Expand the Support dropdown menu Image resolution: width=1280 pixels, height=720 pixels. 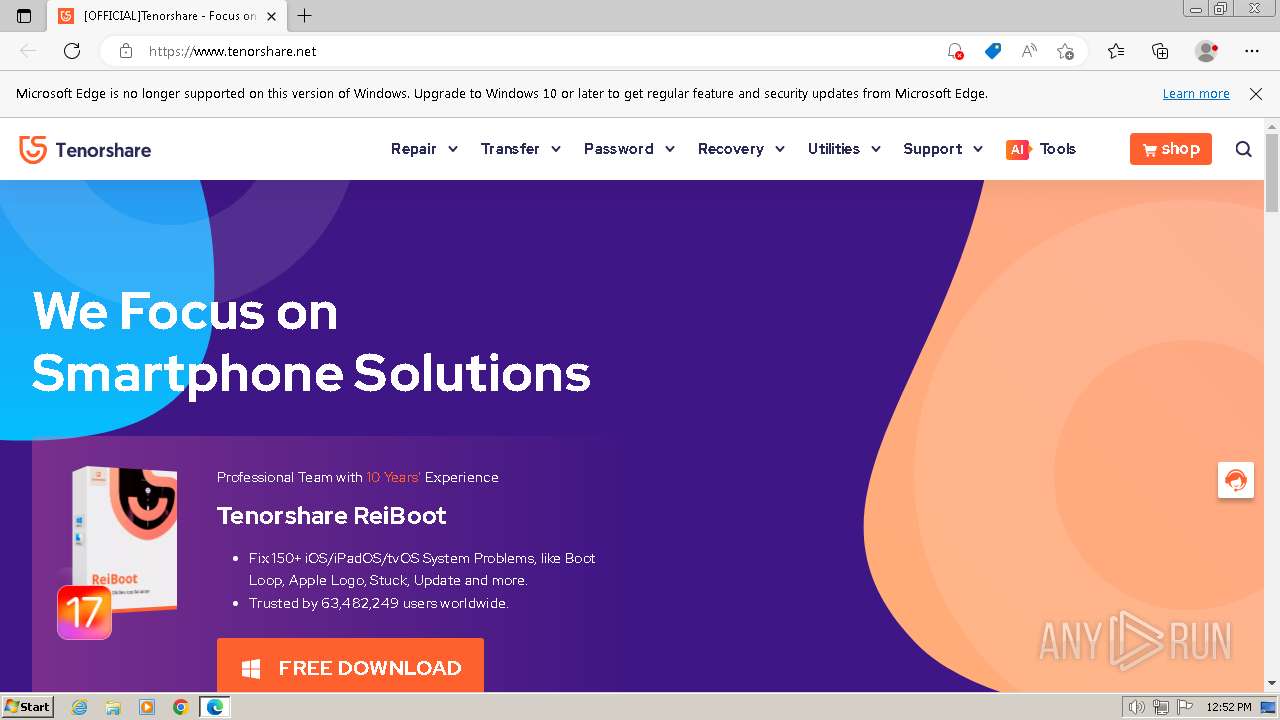coord(943,149)
